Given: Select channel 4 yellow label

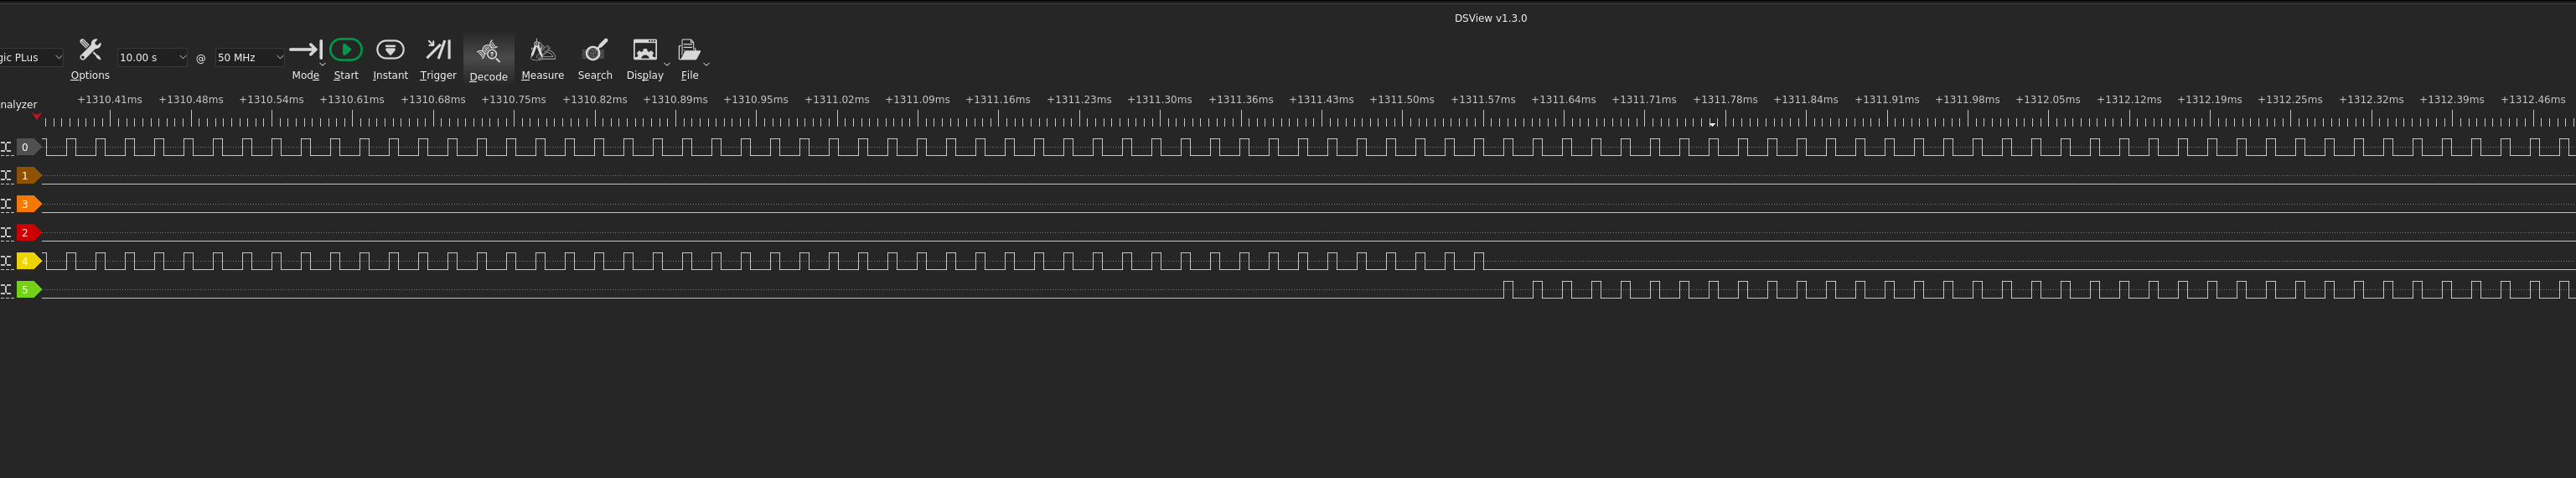Looking at the screenshot, I should (x=28, y=261).
